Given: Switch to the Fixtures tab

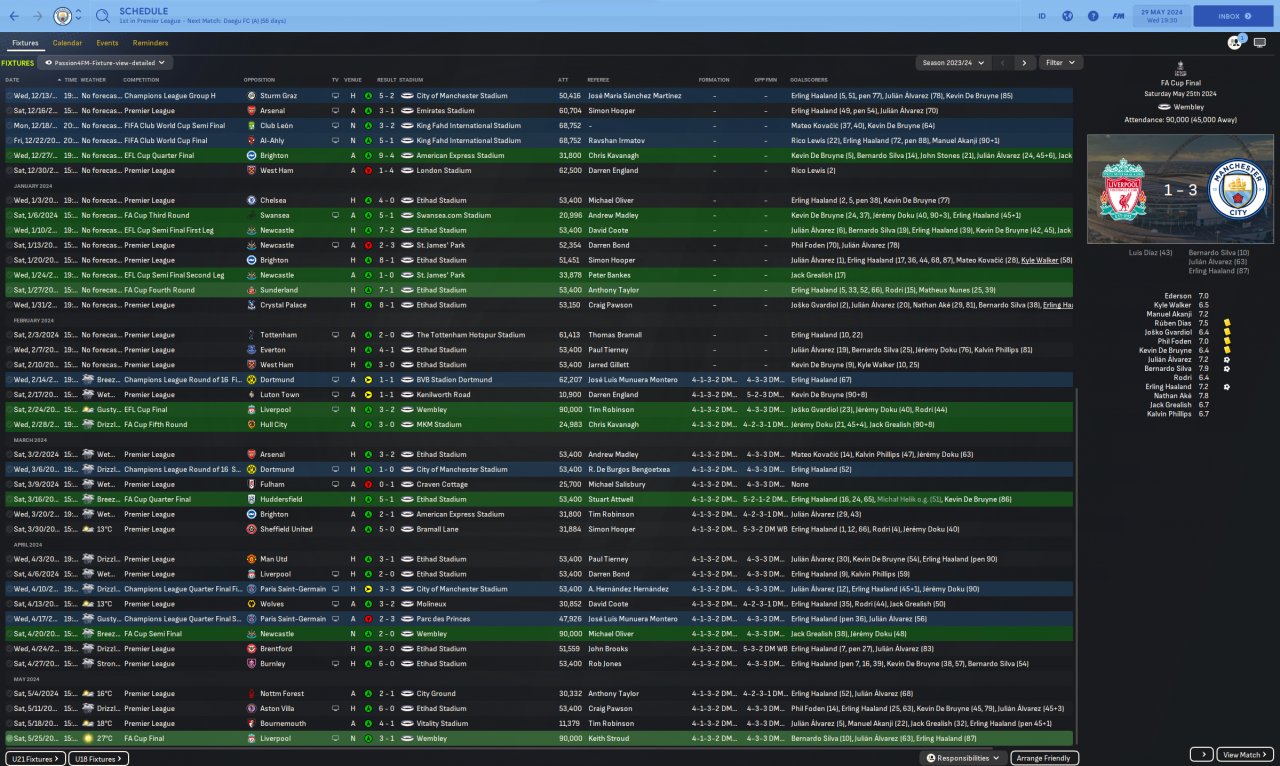Looking at the screenshot, I should tap(25, 43).
